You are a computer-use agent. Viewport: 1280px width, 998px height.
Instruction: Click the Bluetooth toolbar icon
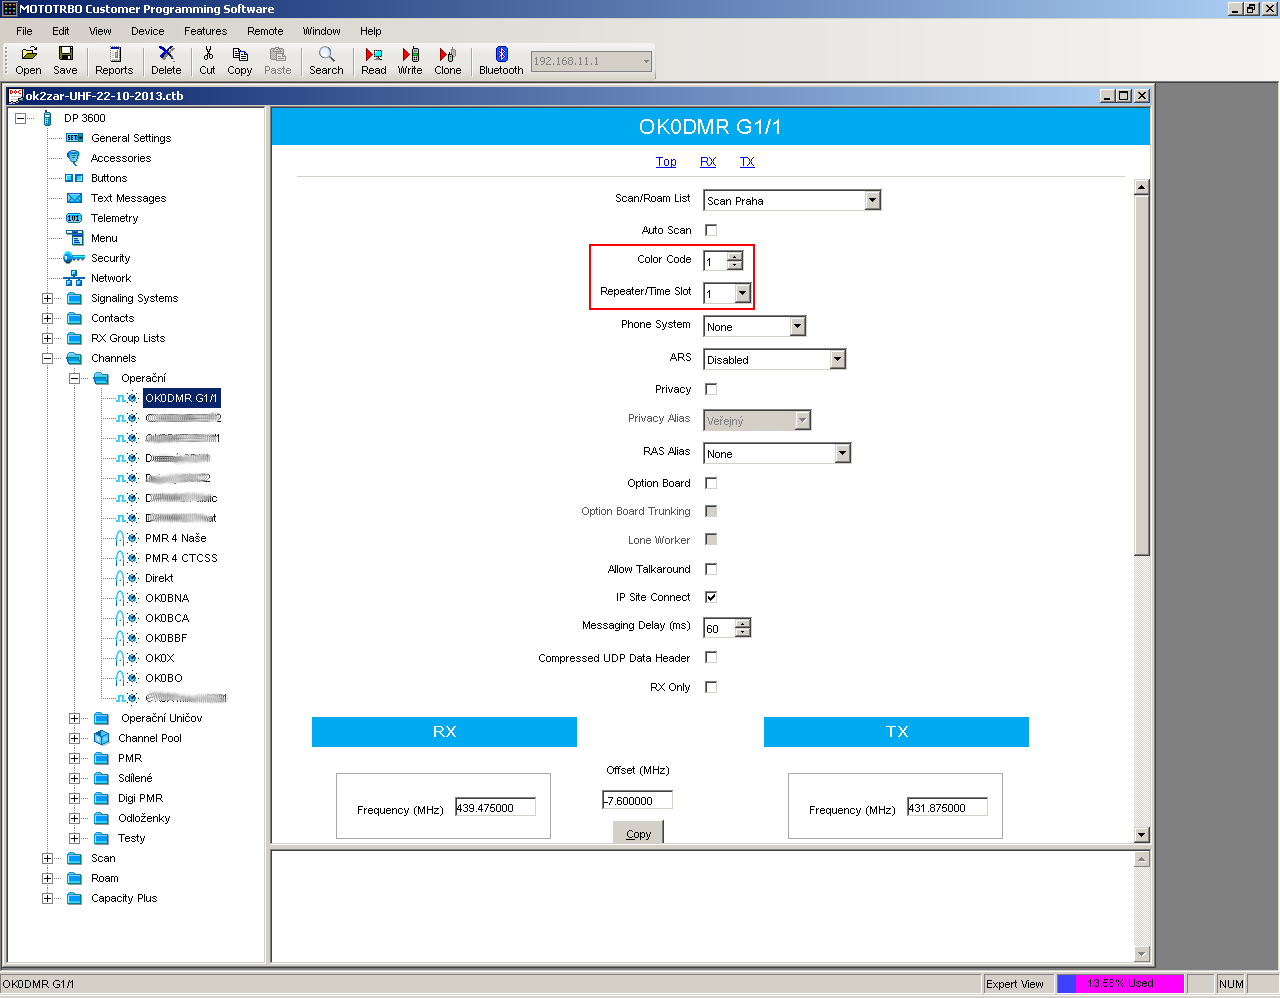pos(501,60)
